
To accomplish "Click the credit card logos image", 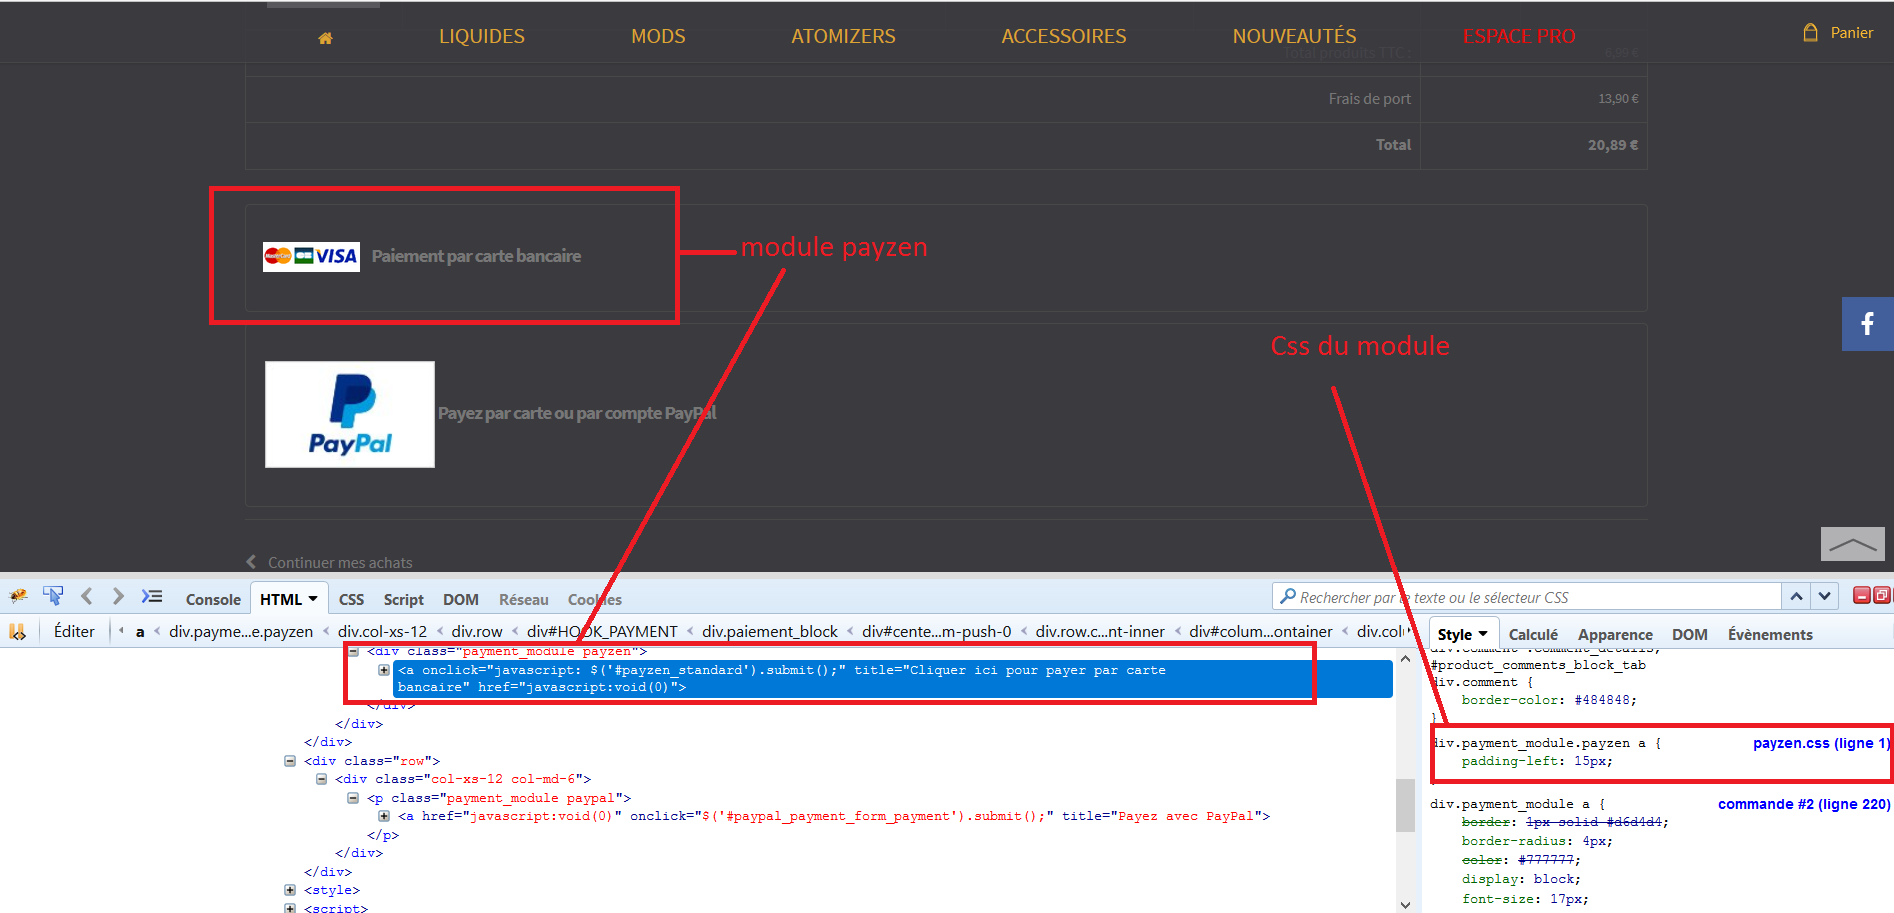I will pyautogui.click(x=311, y=257).
